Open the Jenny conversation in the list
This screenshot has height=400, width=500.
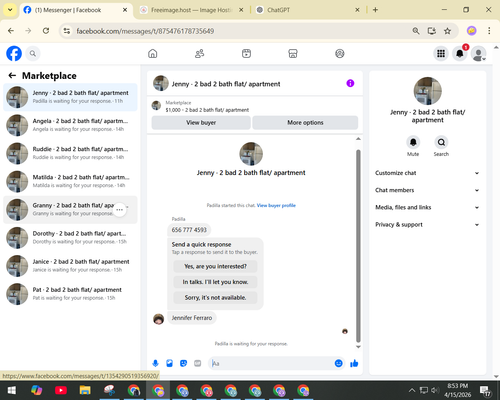(x=70, y=97)
